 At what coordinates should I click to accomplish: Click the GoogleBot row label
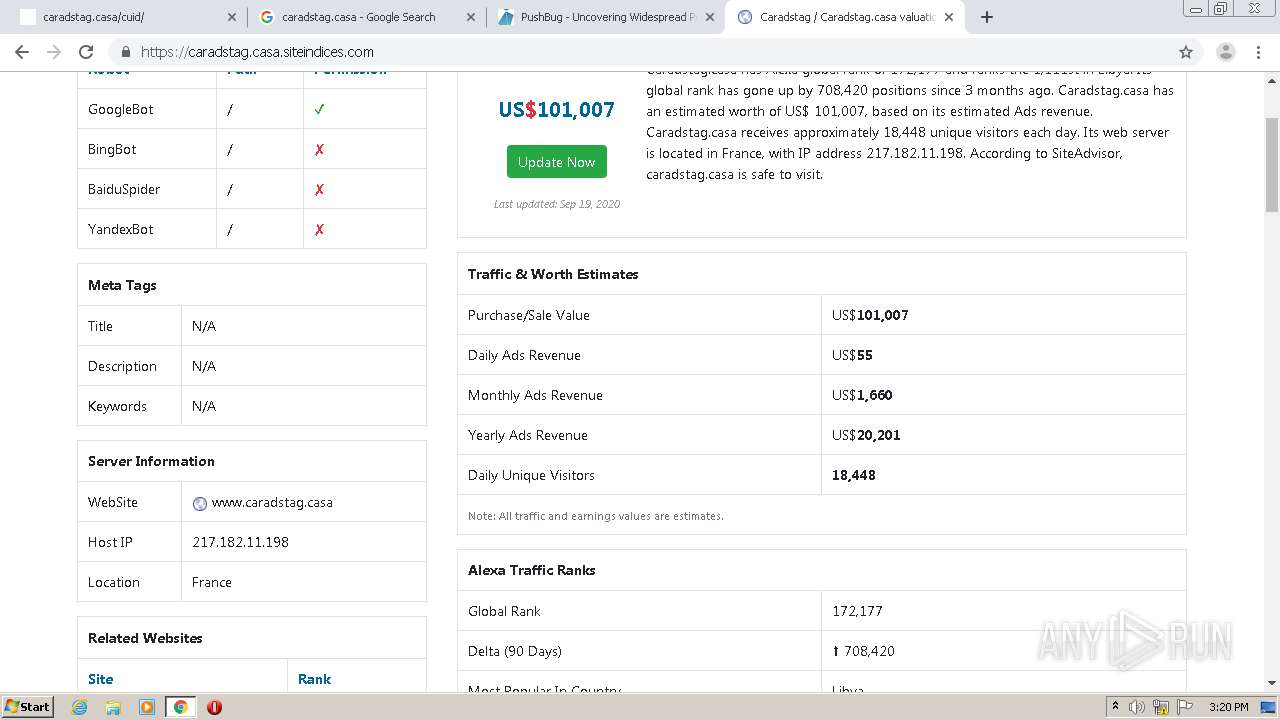[x=121, y=109]
